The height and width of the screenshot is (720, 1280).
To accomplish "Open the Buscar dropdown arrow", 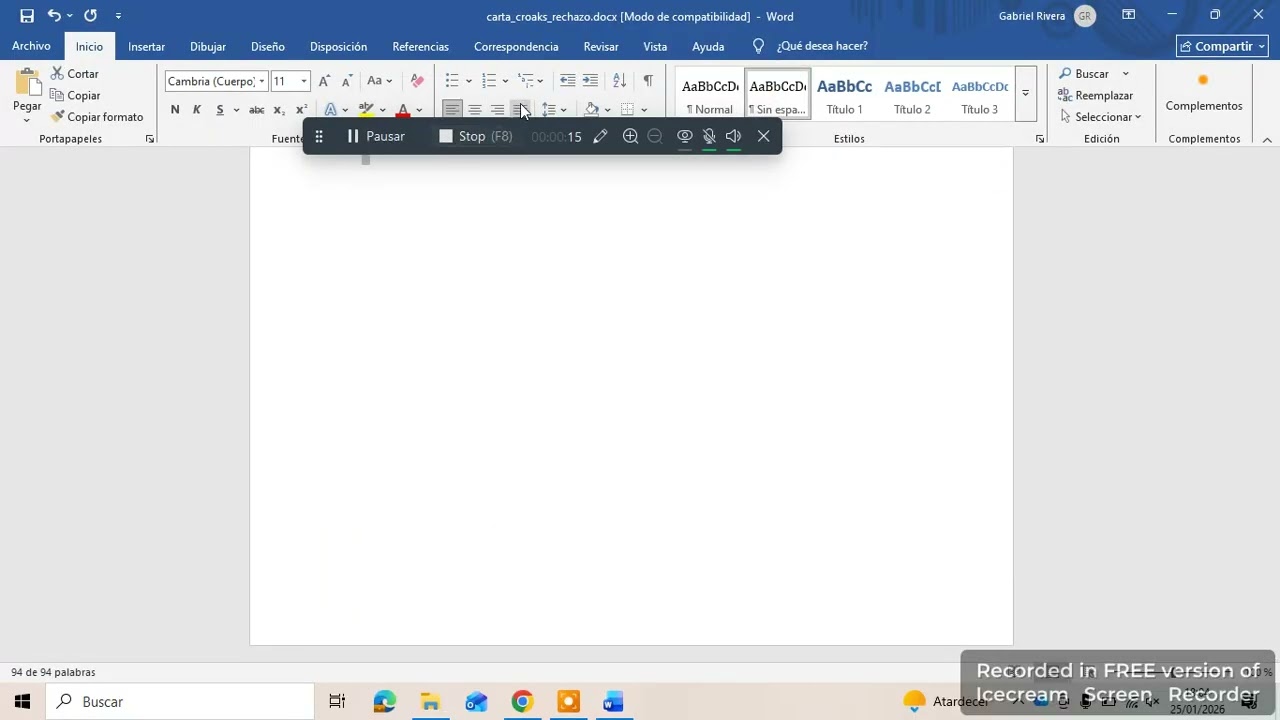I will (1125, 74).
